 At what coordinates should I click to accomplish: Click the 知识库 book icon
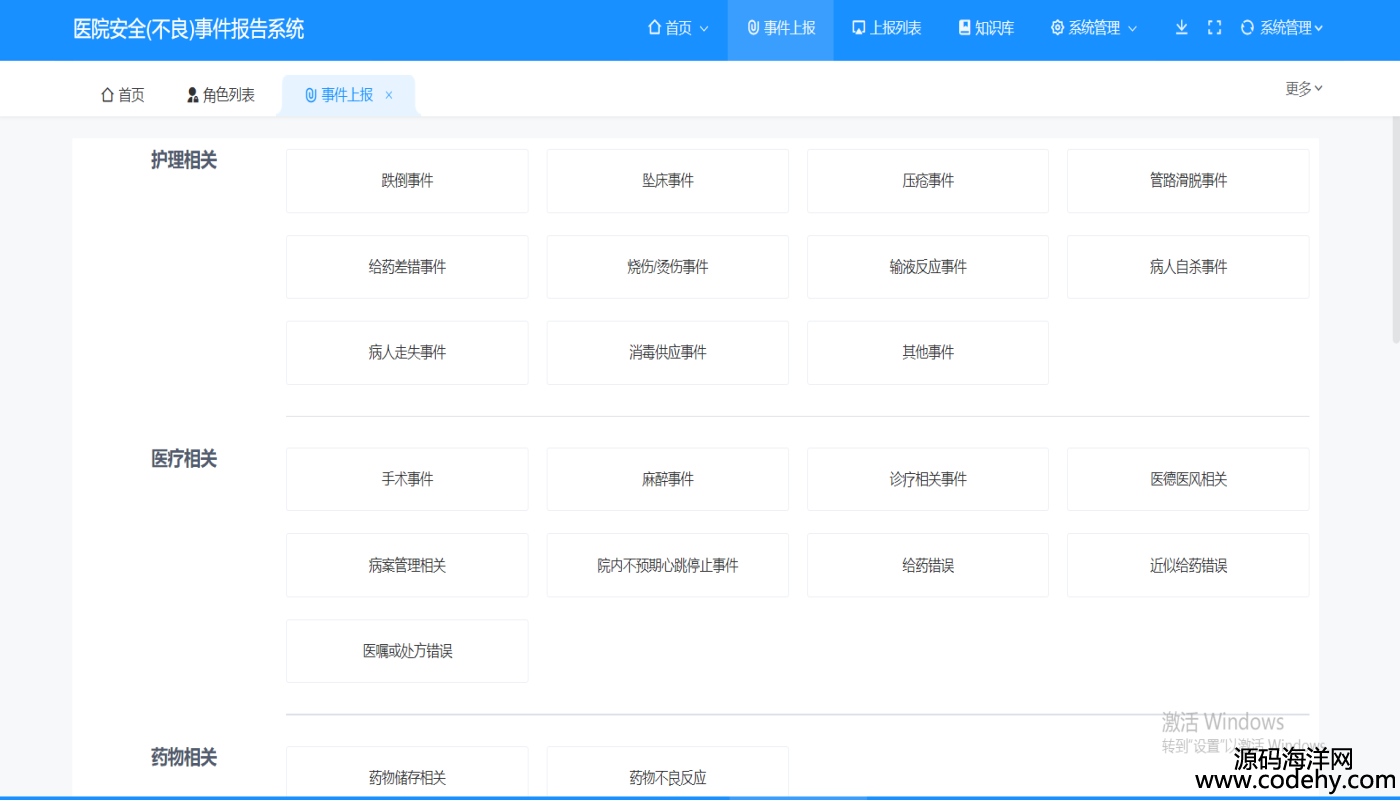tap(964, 28)
